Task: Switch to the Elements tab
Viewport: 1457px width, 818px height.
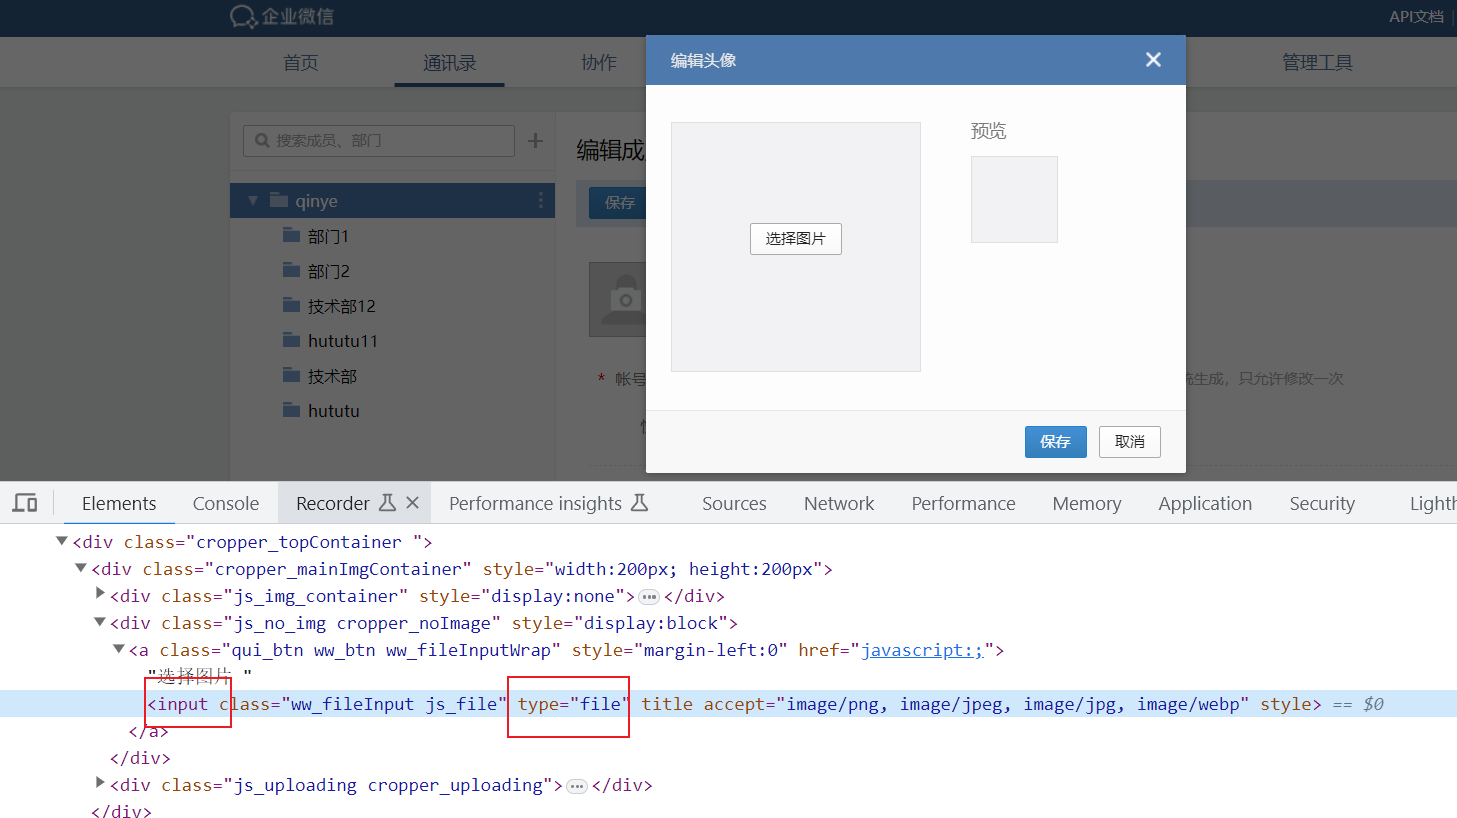Action: point(119,504)
